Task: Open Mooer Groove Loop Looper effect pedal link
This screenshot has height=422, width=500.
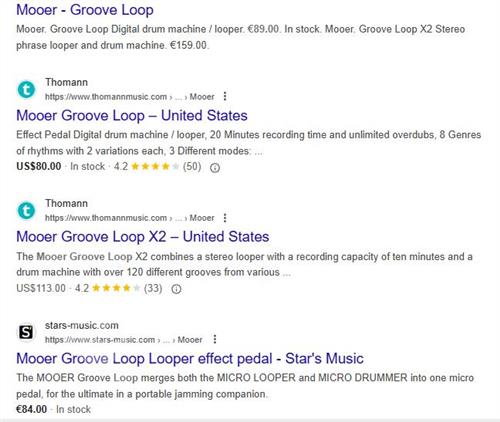Action: [190, 359]
